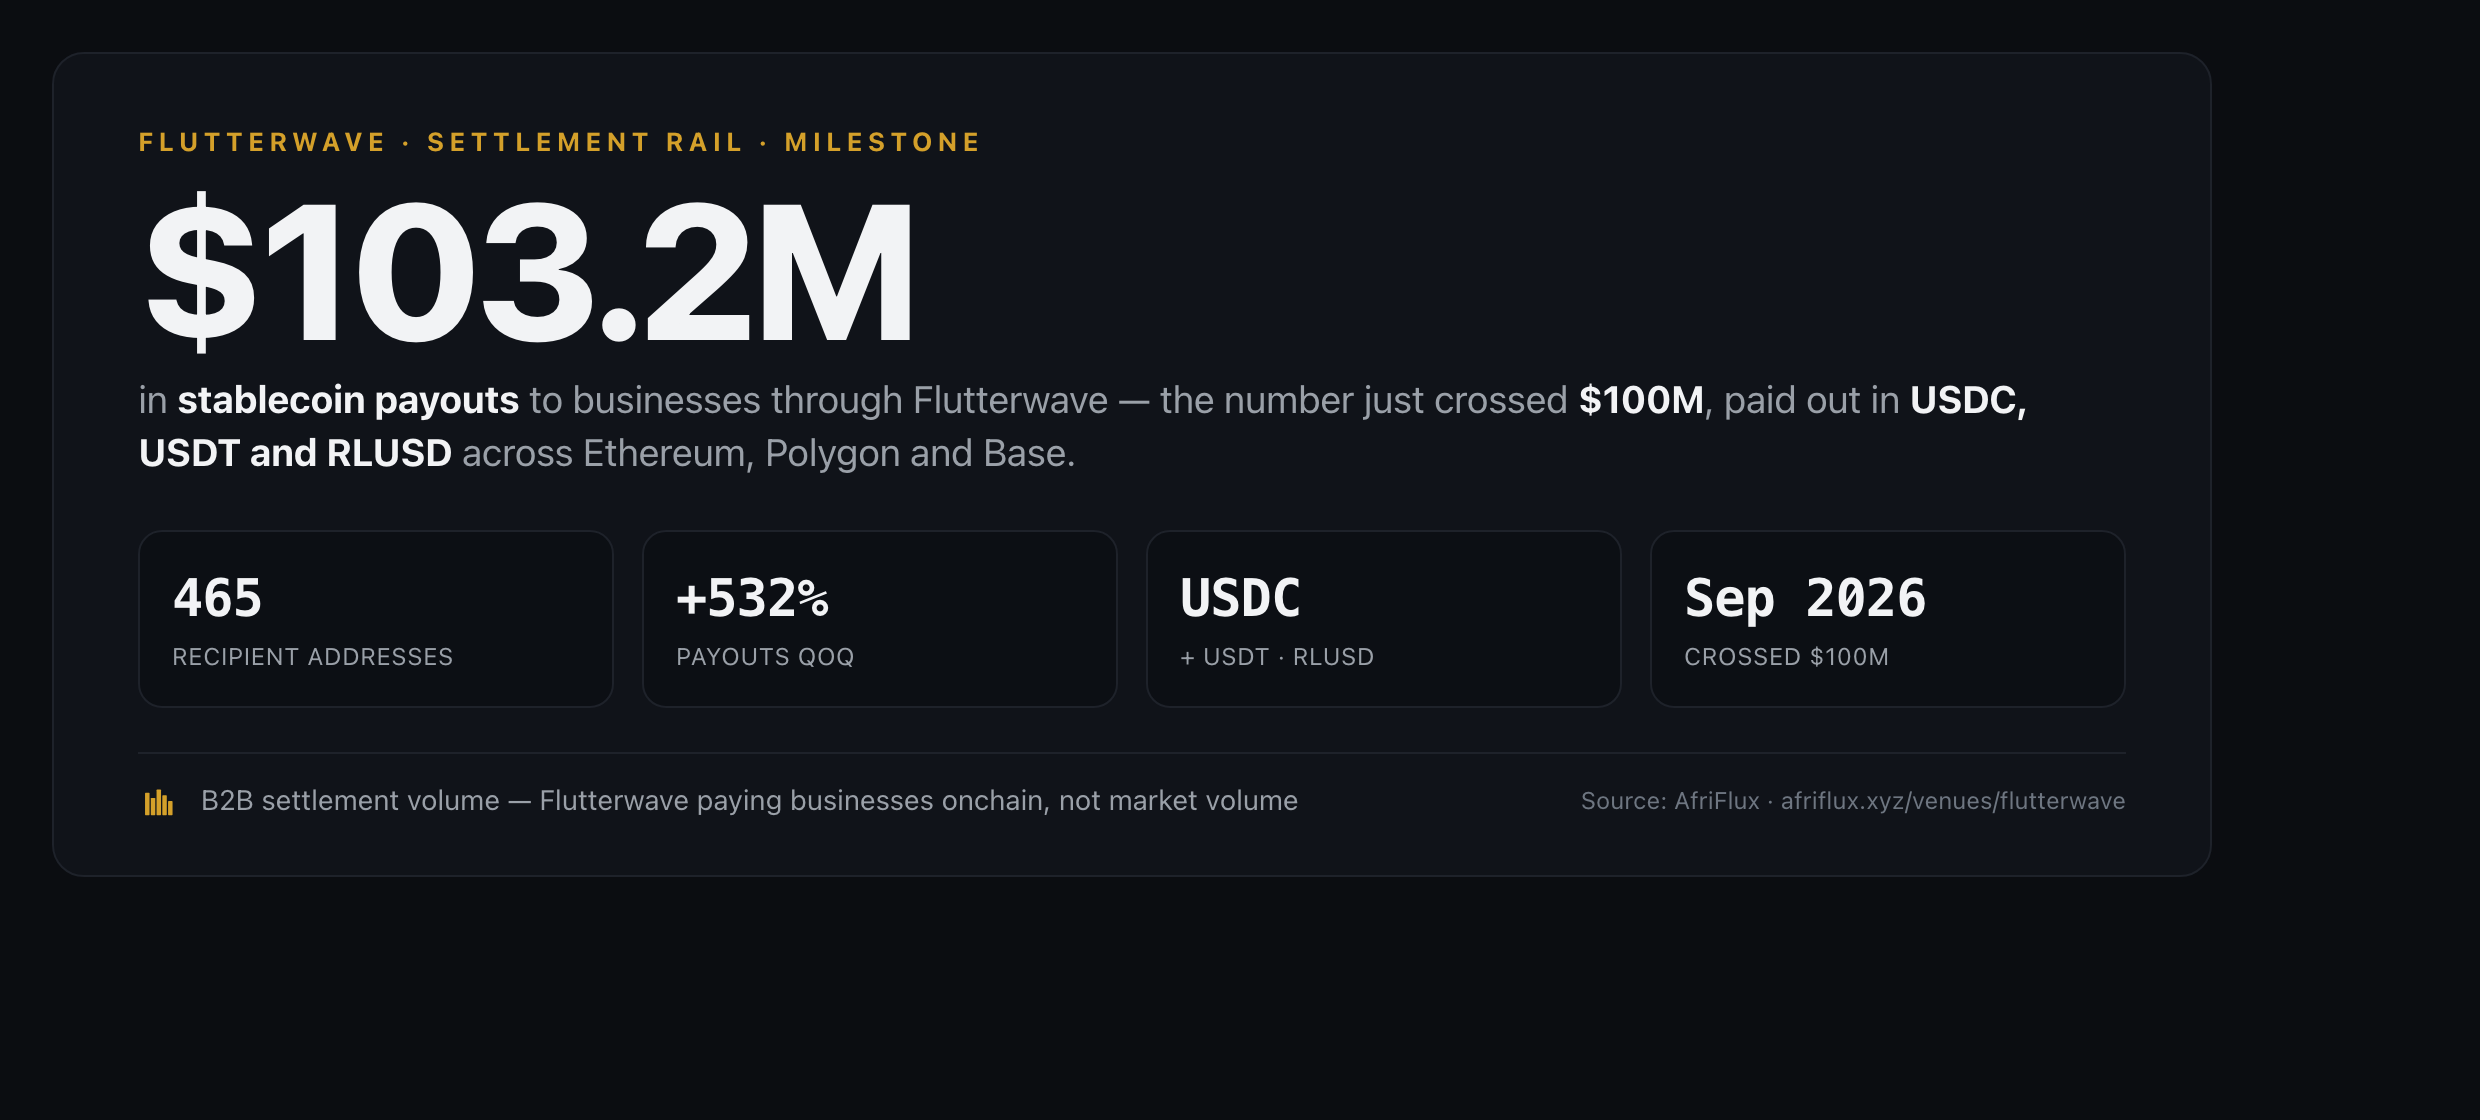Click 'Source: AfriFlux' text
Image resolution: width=2480 pixels, height=1120 pixels.
pos(1670,801)
